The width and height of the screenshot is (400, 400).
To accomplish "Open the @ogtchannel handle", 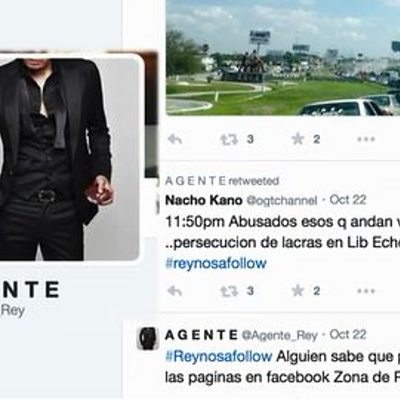I will pyautogui.click(x=282, y=201).
